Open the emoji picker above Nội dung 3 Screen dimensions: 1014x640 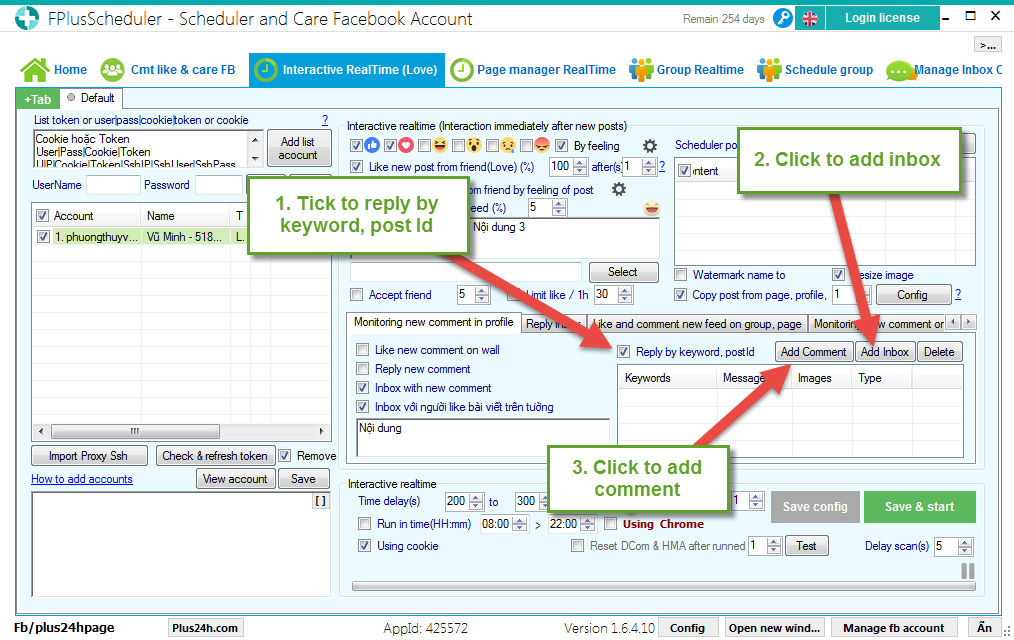pyautogui.click(x=652, y=208)
